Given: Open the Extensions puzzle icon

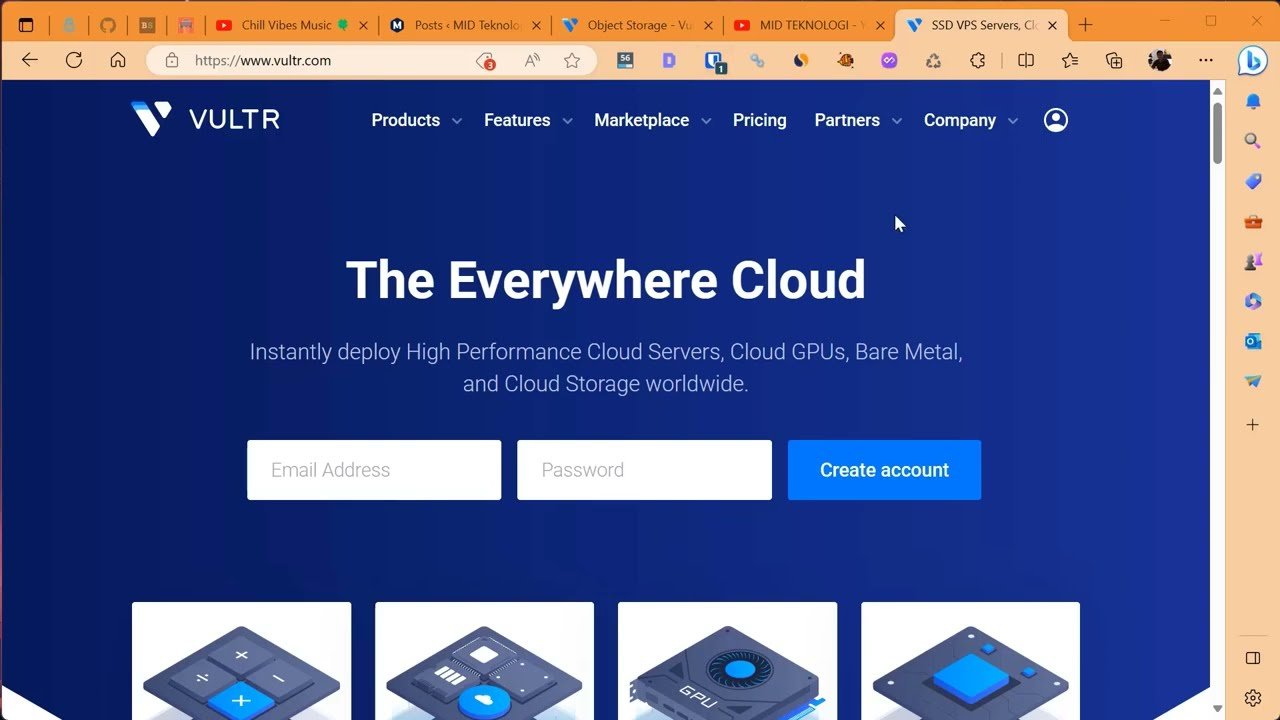Looking at the screenshot, I should tap(978, 60).
